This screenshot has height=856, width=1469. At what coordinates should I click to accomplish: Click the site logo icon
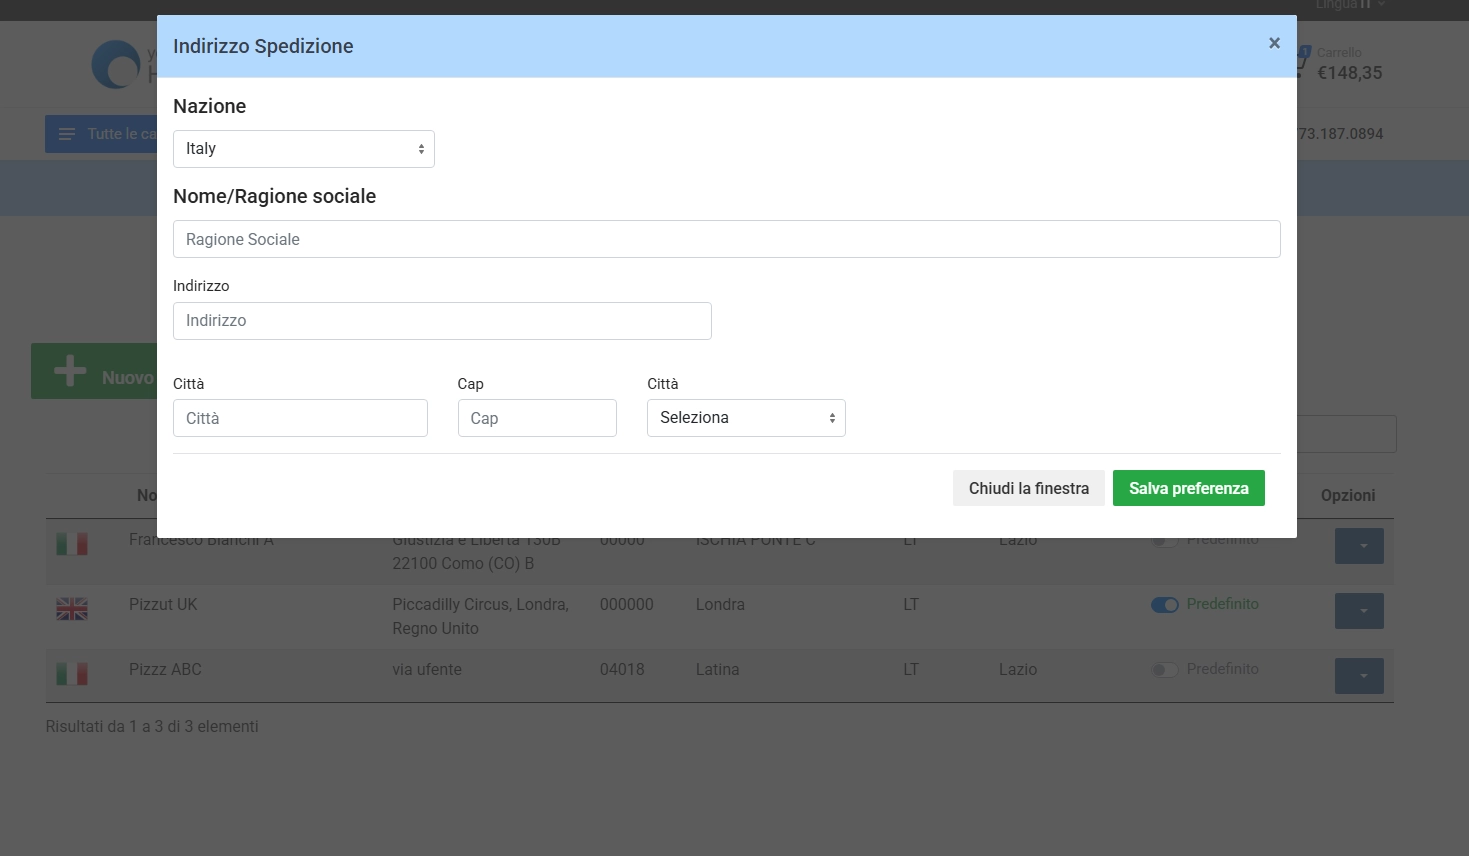[x=118, y=65]
